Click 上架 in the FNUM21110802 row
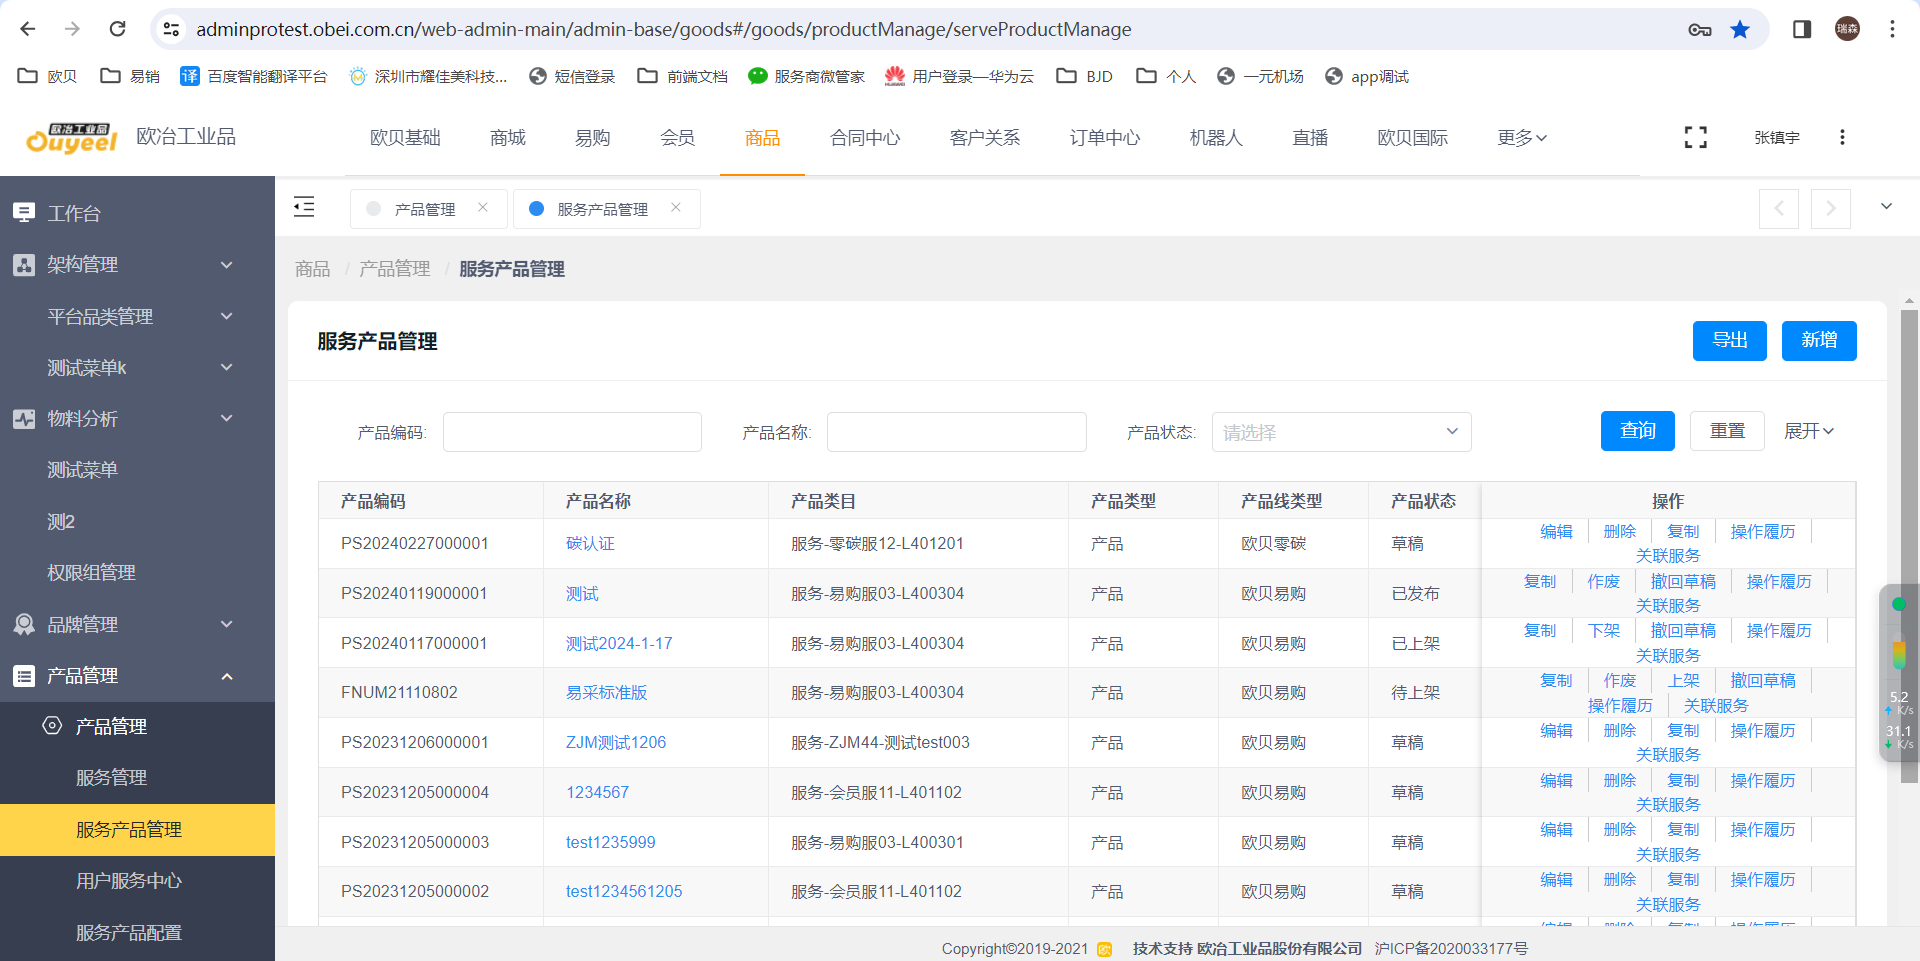The height and width of the screenshot is (961, 1920). pyautogui.click(x=1683, y=681)
